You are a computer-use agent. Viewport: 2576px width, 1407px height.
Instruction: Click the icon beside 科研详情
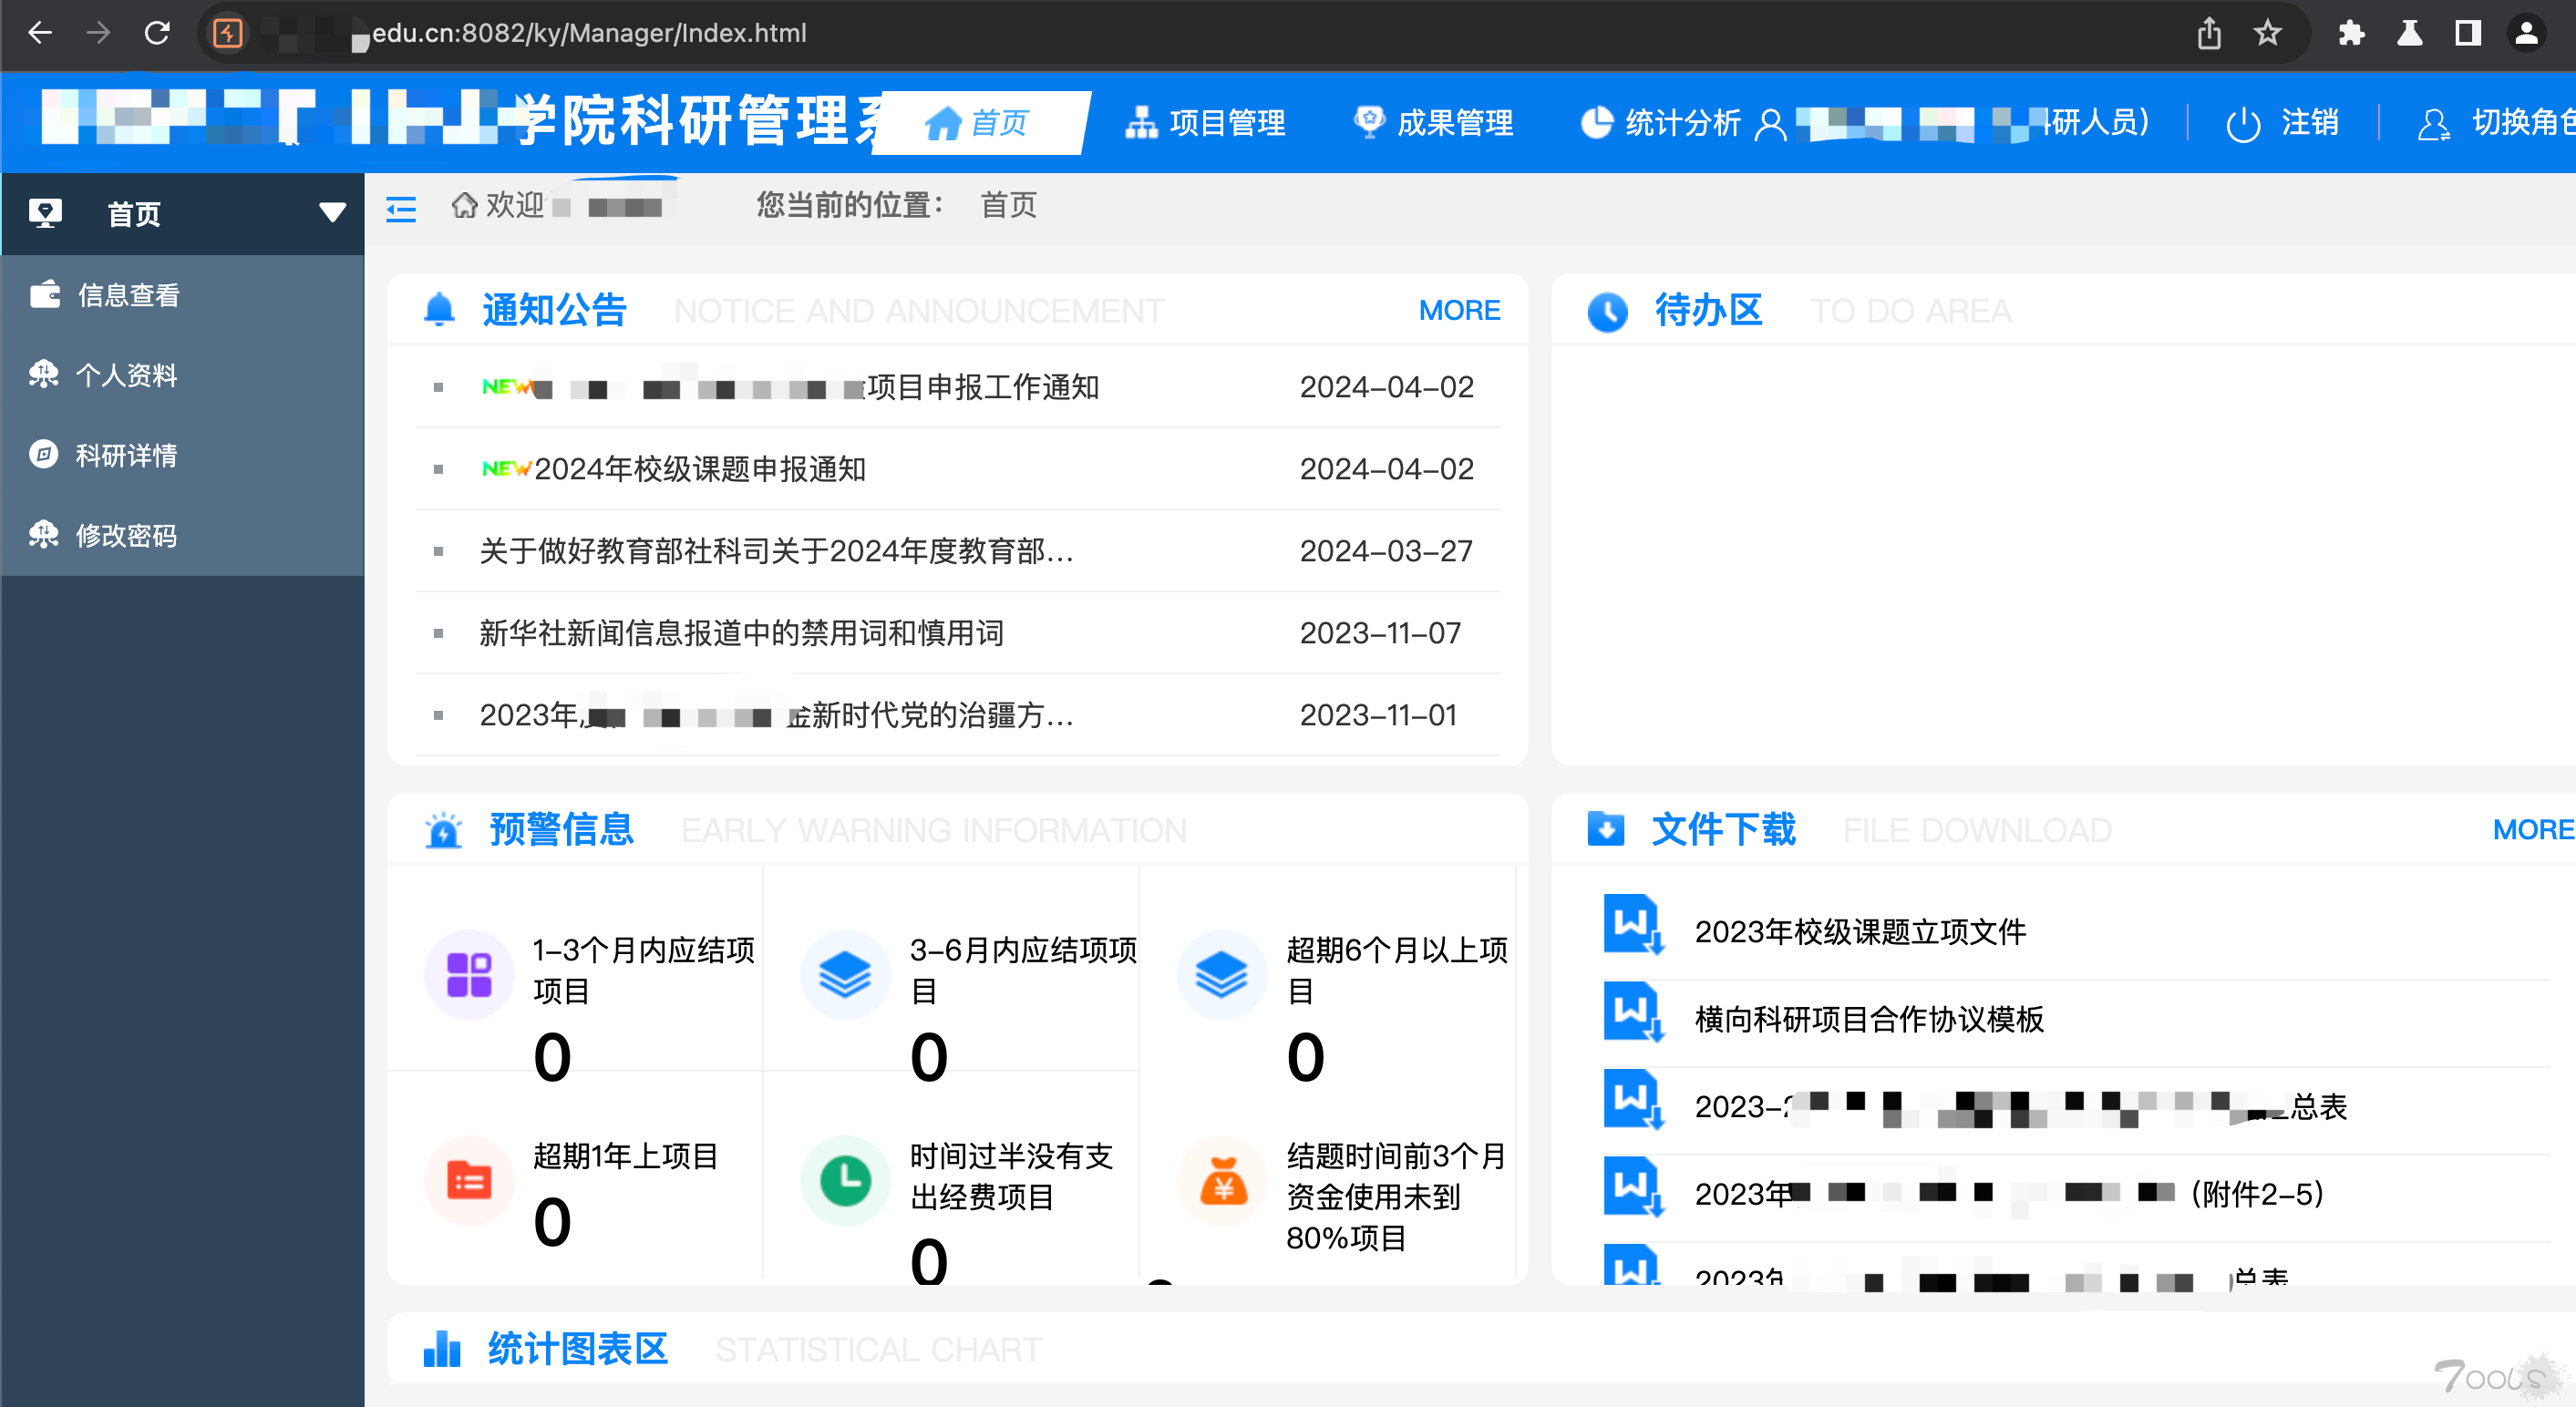click(43, 454)
